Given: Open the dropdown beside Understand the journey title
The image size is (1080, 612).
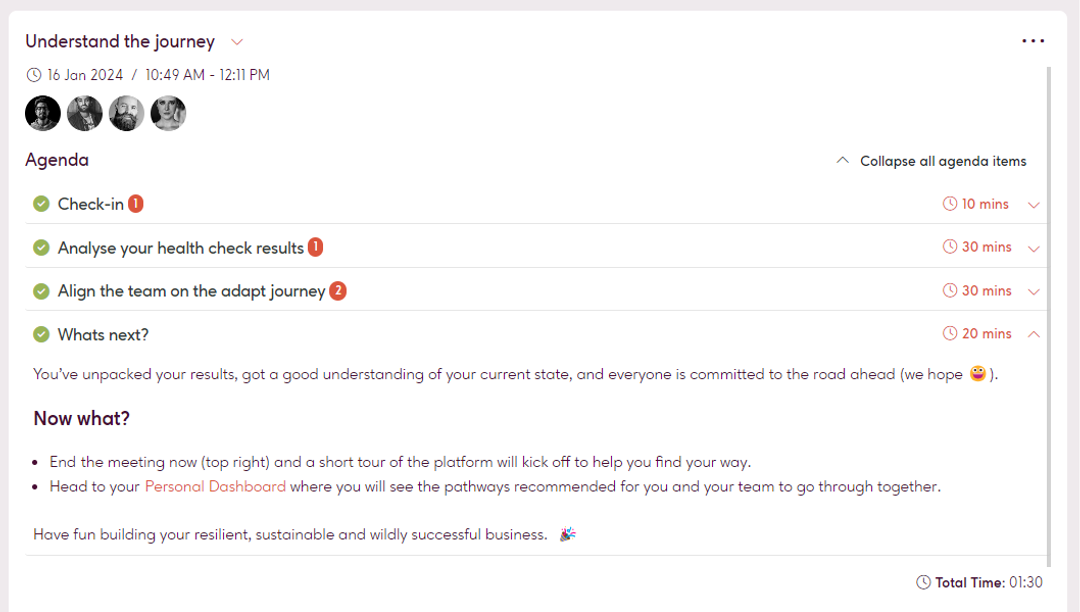Looking at the screenshot, I should [237, 42].
